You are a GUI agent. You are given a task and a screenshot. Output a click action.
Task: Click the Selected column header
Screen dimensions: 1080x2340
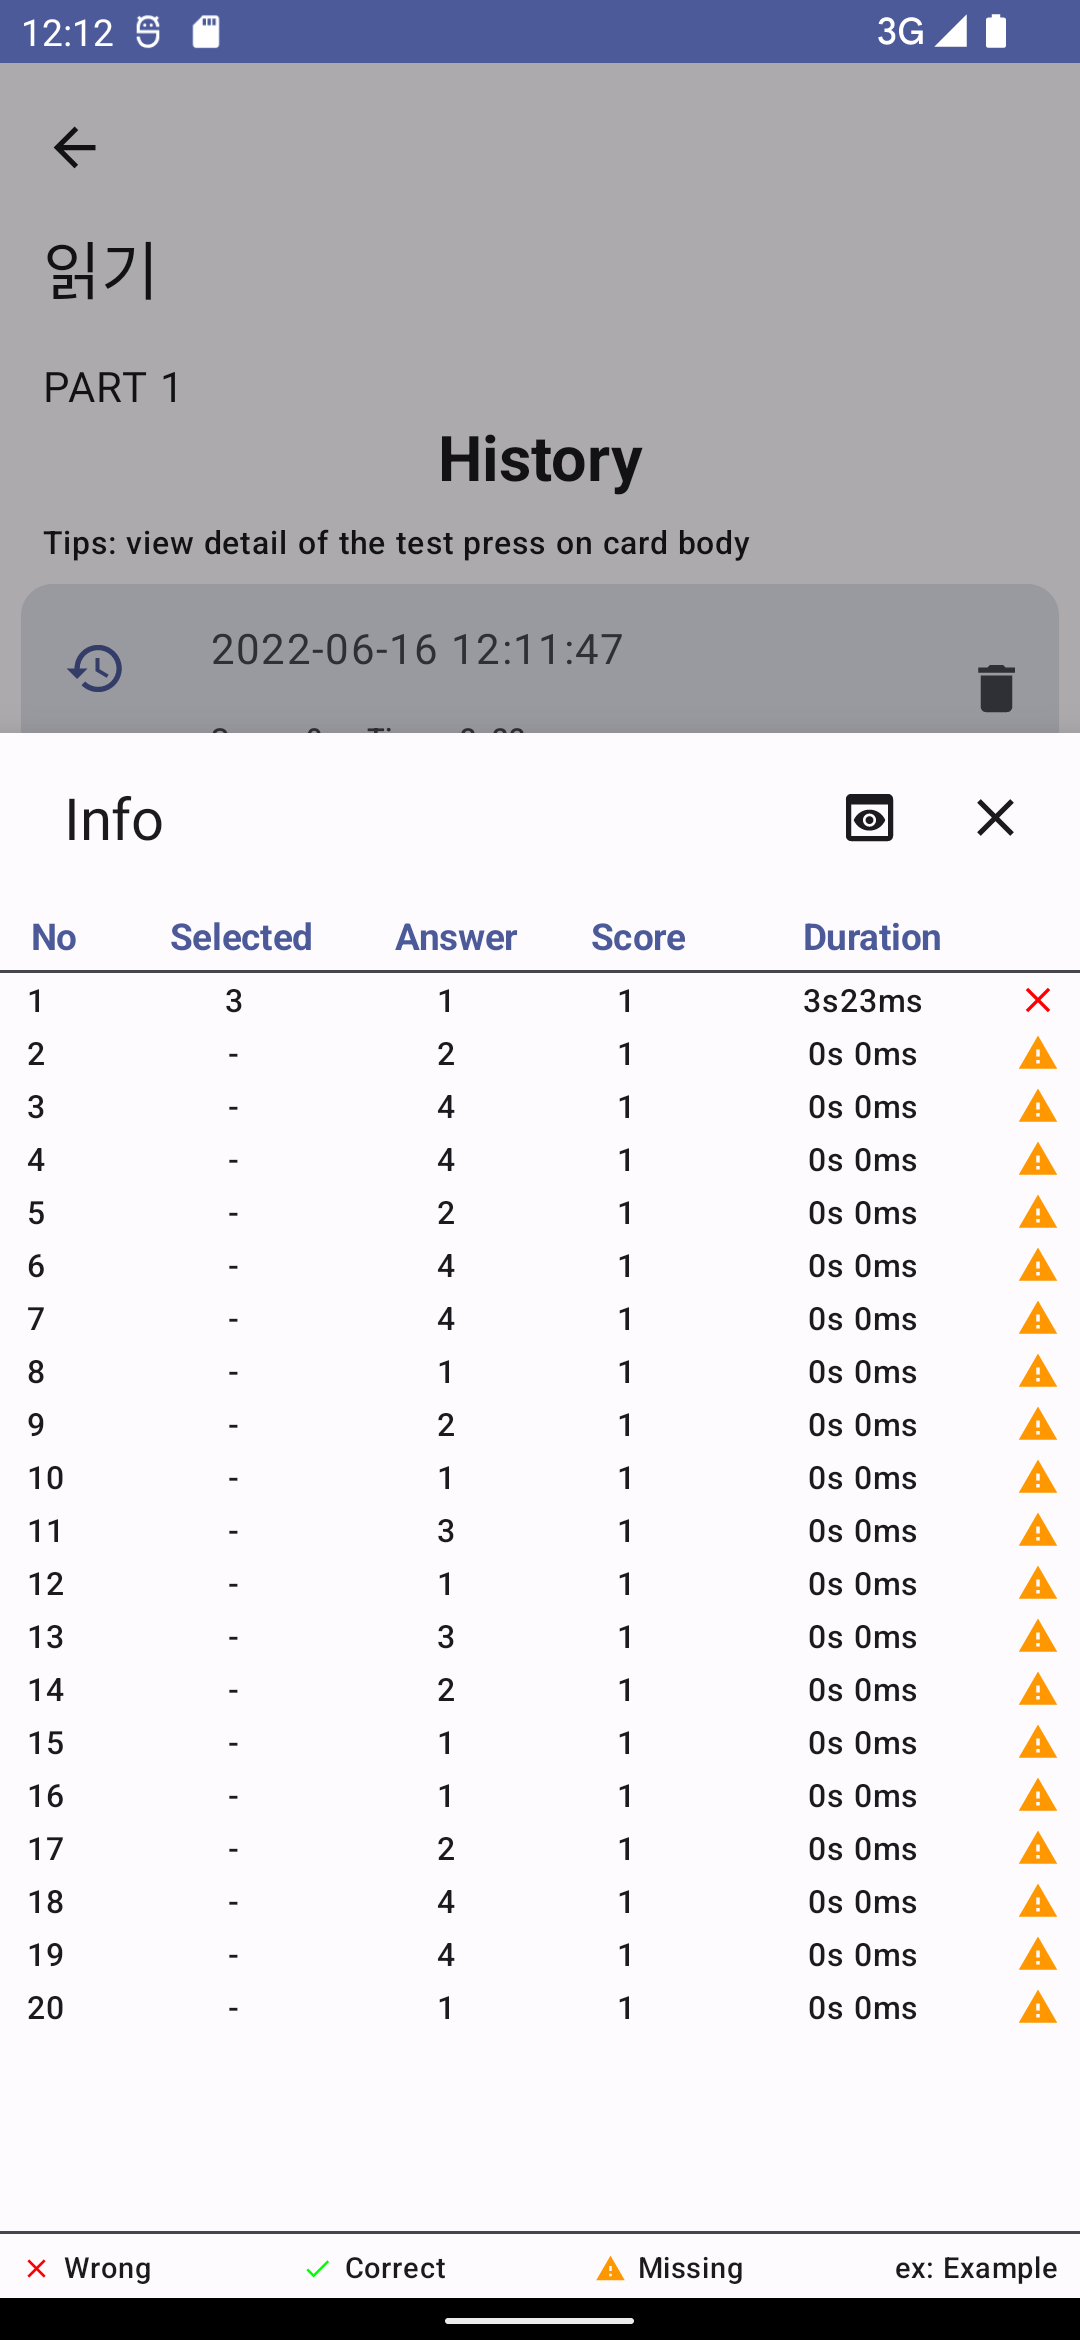tap(241, 937)
